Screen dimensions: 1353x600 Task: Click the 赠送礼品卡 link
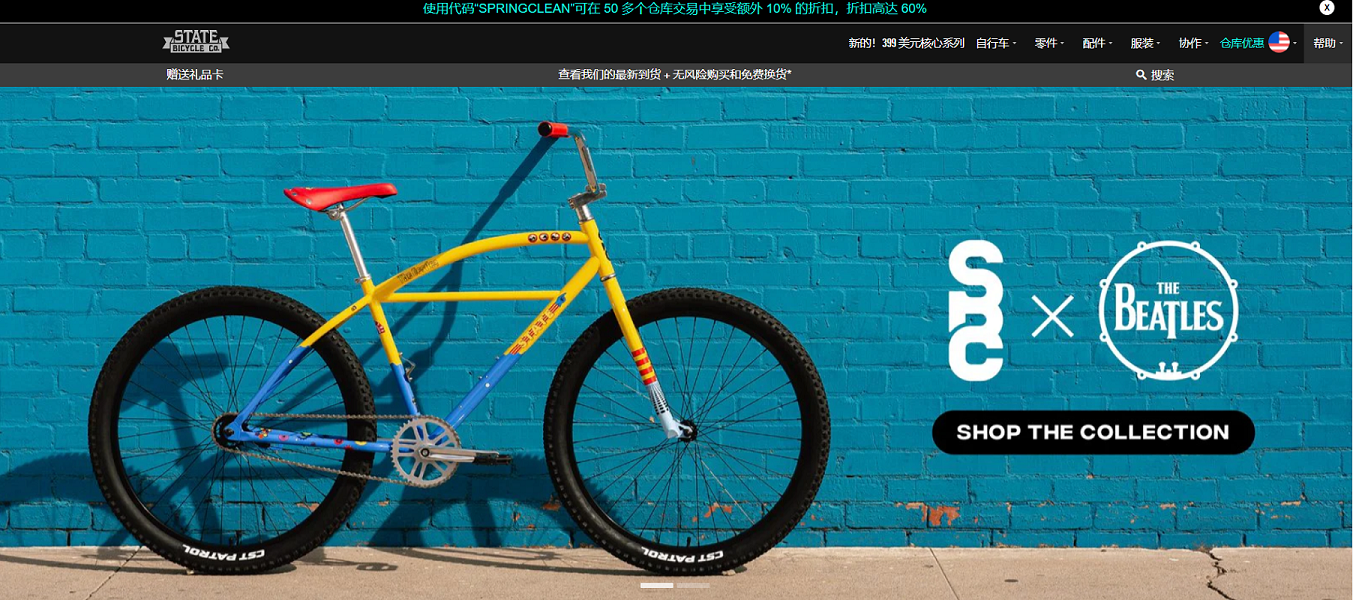click(x=195, y=75)
